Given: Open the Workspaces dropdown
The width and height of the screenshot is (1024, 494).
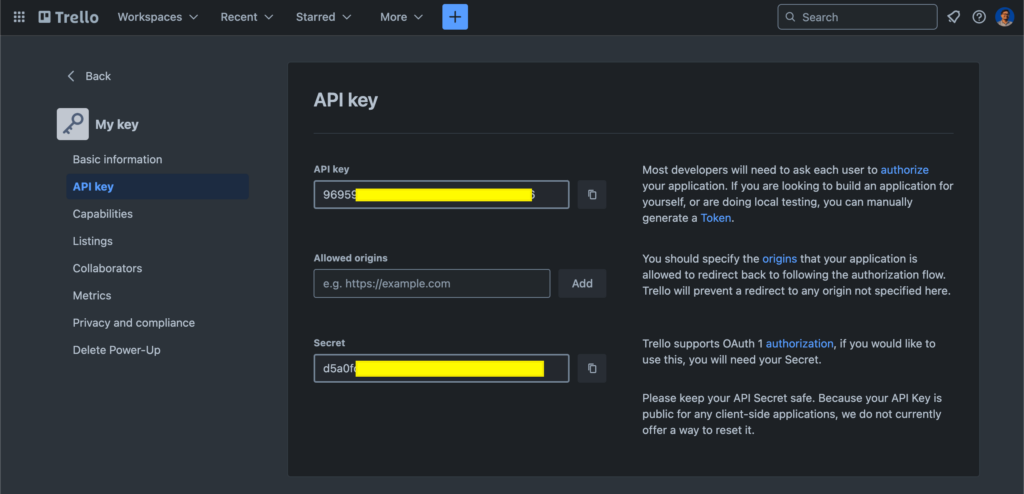Looking at the screenshot, I should [x=157, y=17].
